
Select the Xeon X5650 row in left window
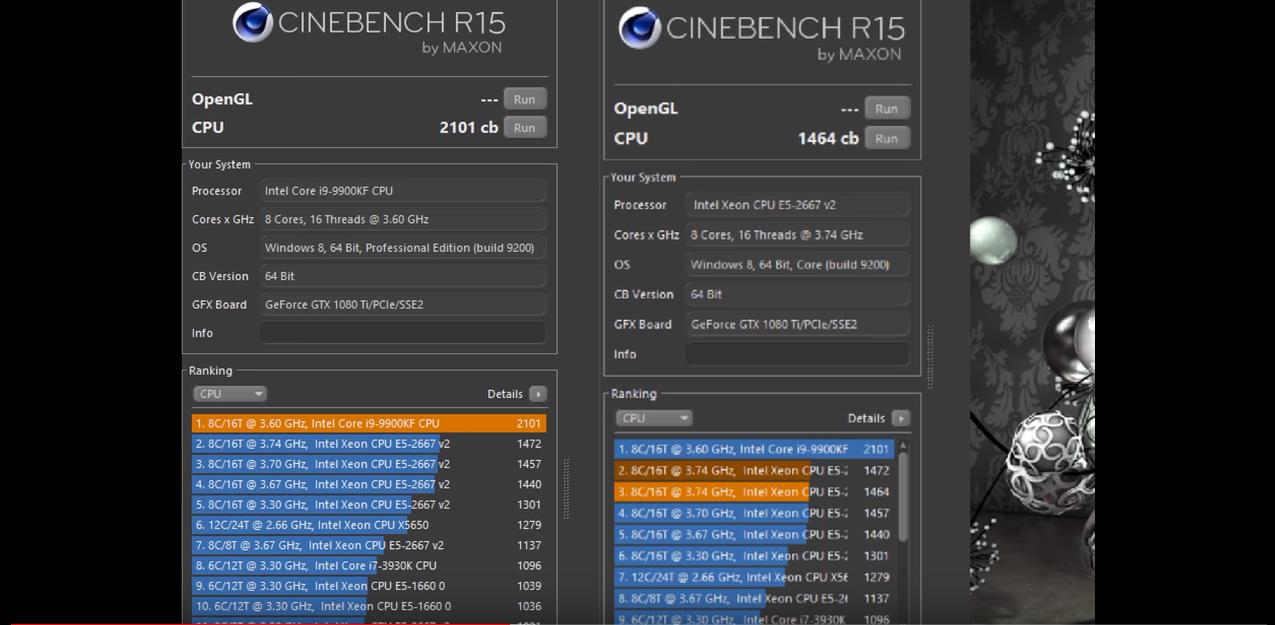point(369,525)
